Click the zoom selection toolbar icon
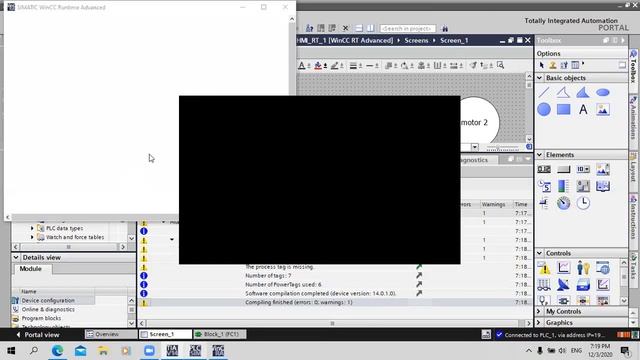This screenshot has height=360, width=640. 500,65
